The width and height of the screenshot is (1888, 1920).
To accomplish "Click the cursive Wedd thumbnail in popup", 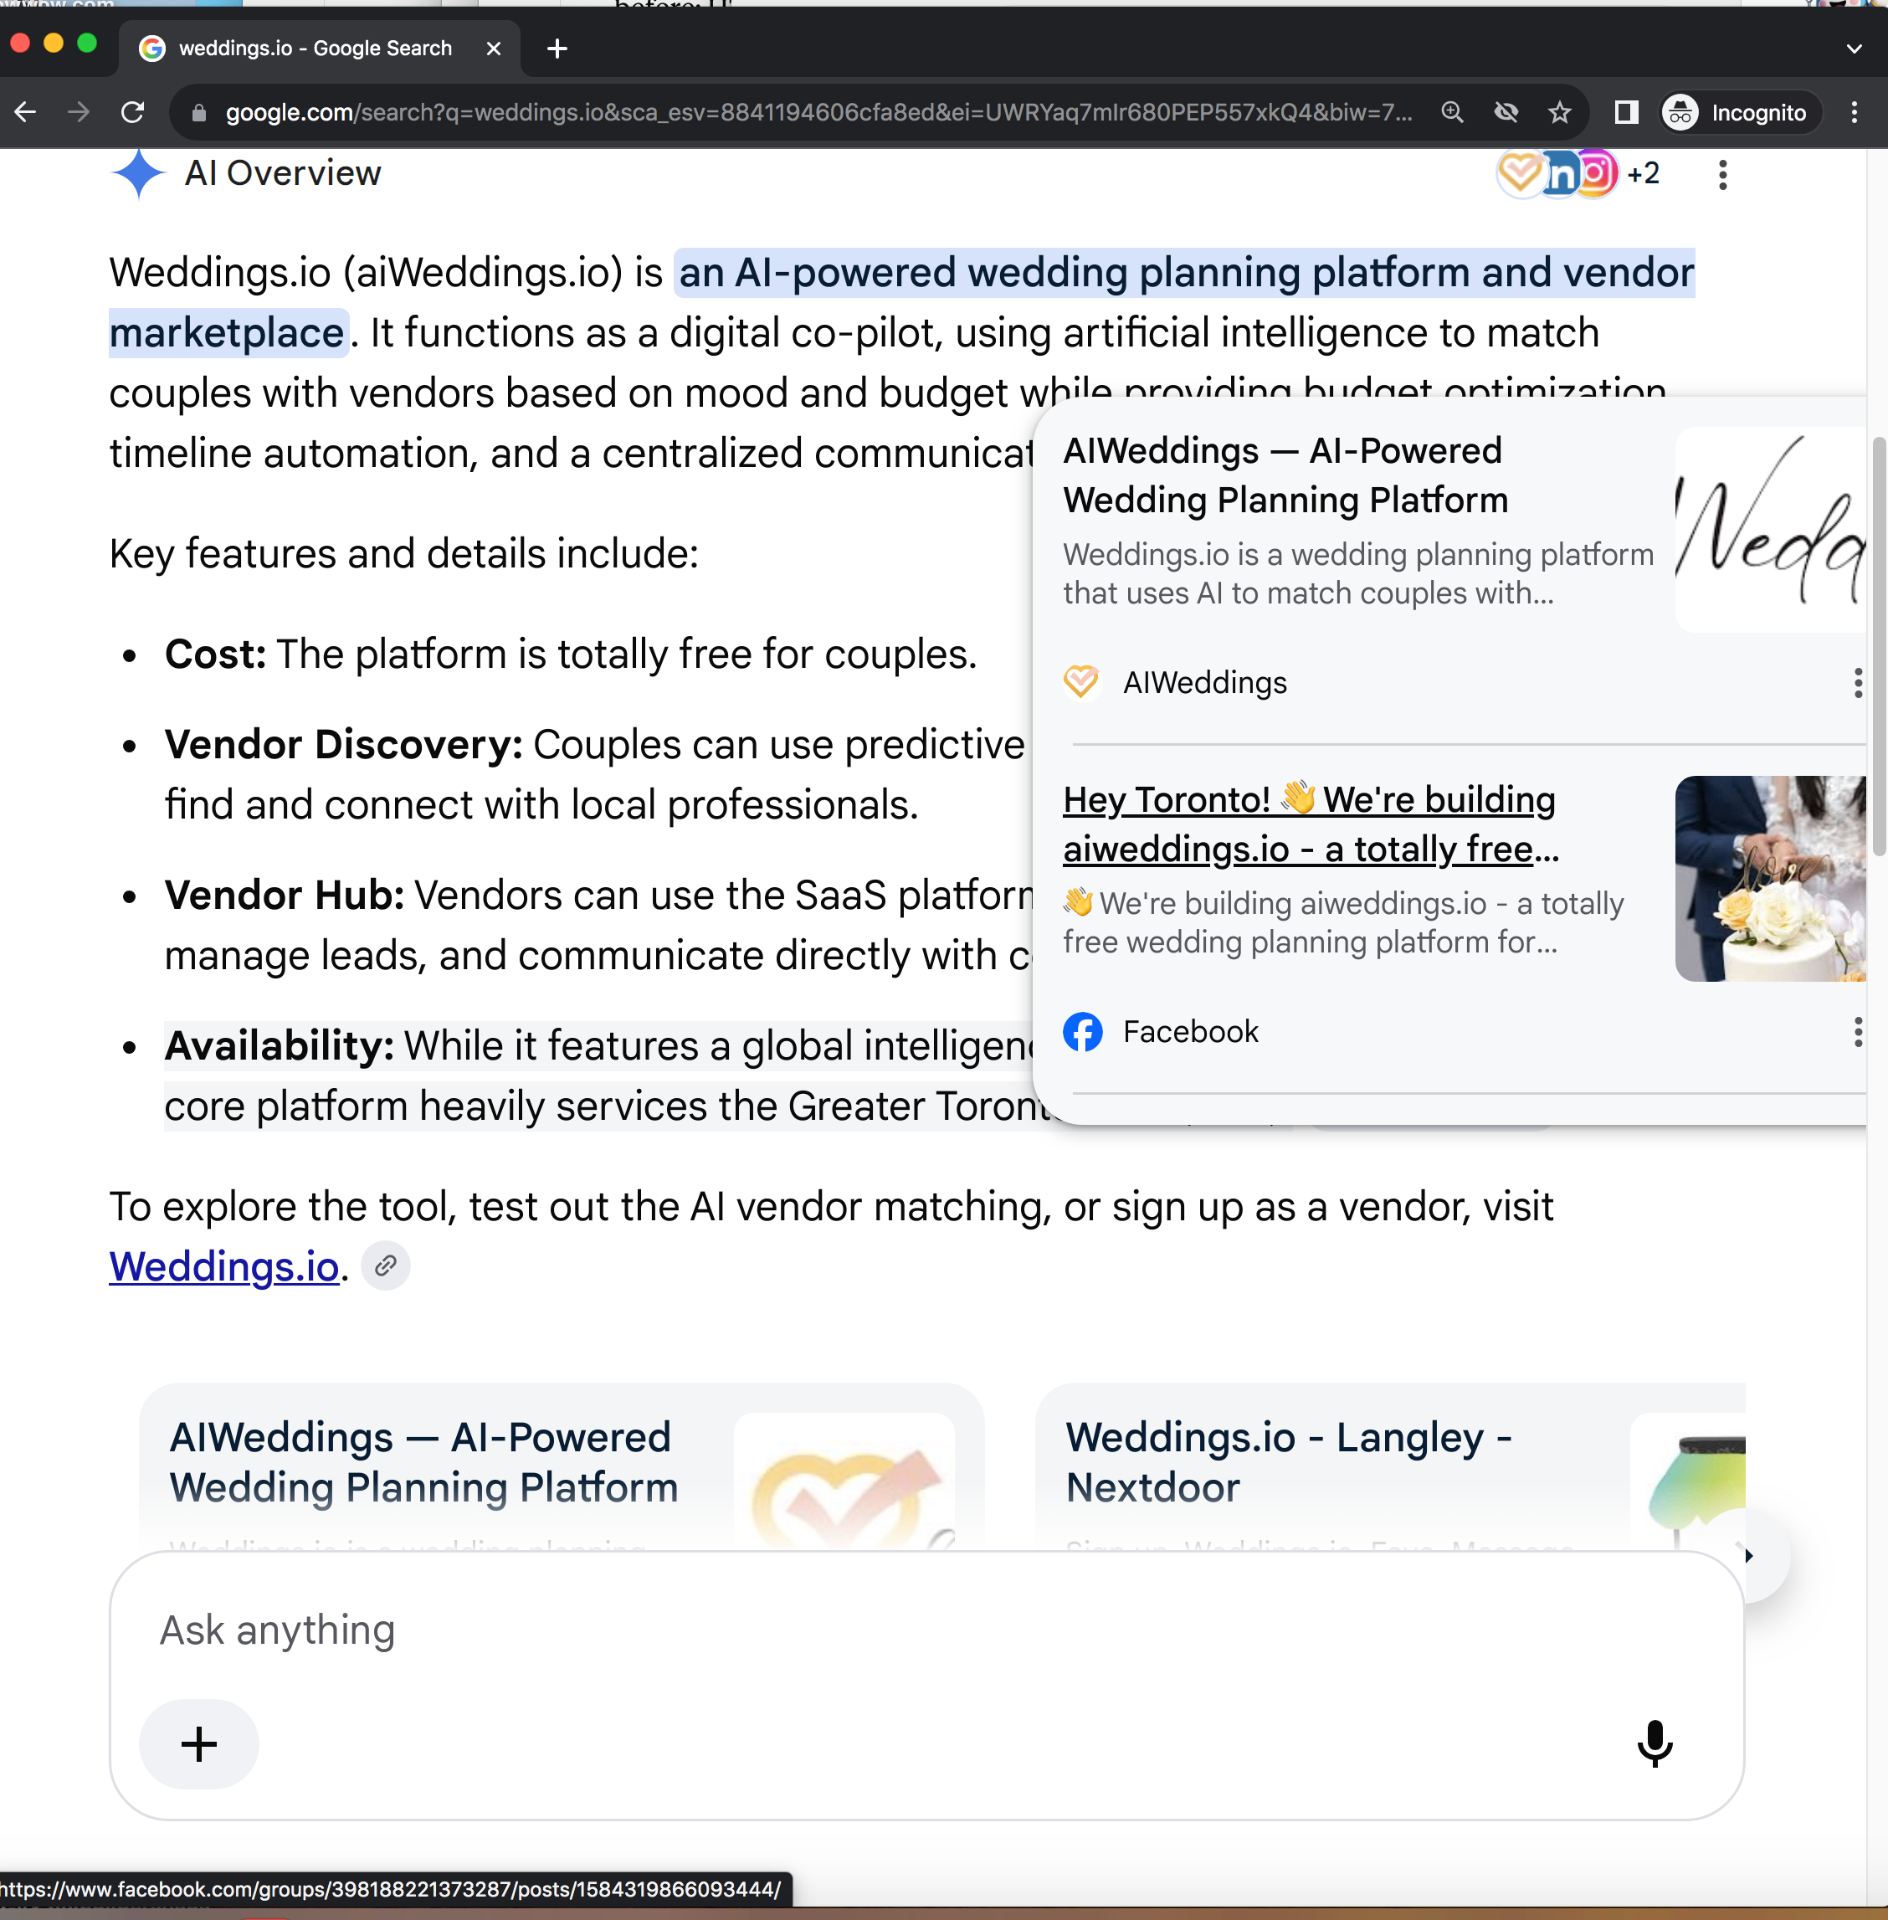I will click(1770, 530).
